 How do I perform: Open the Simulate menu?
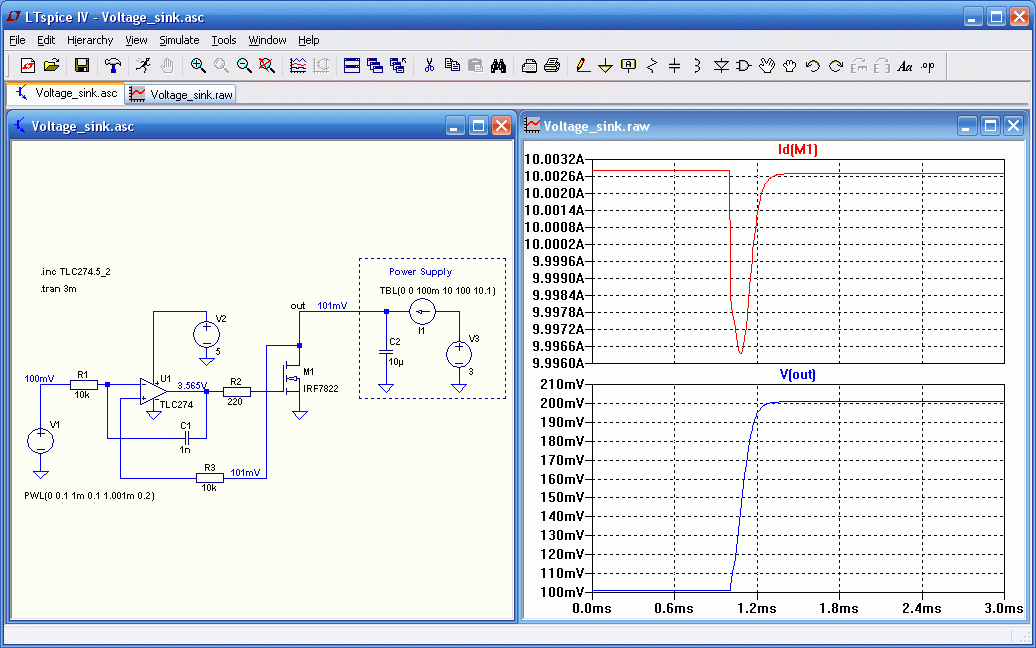tap(179, 40)
